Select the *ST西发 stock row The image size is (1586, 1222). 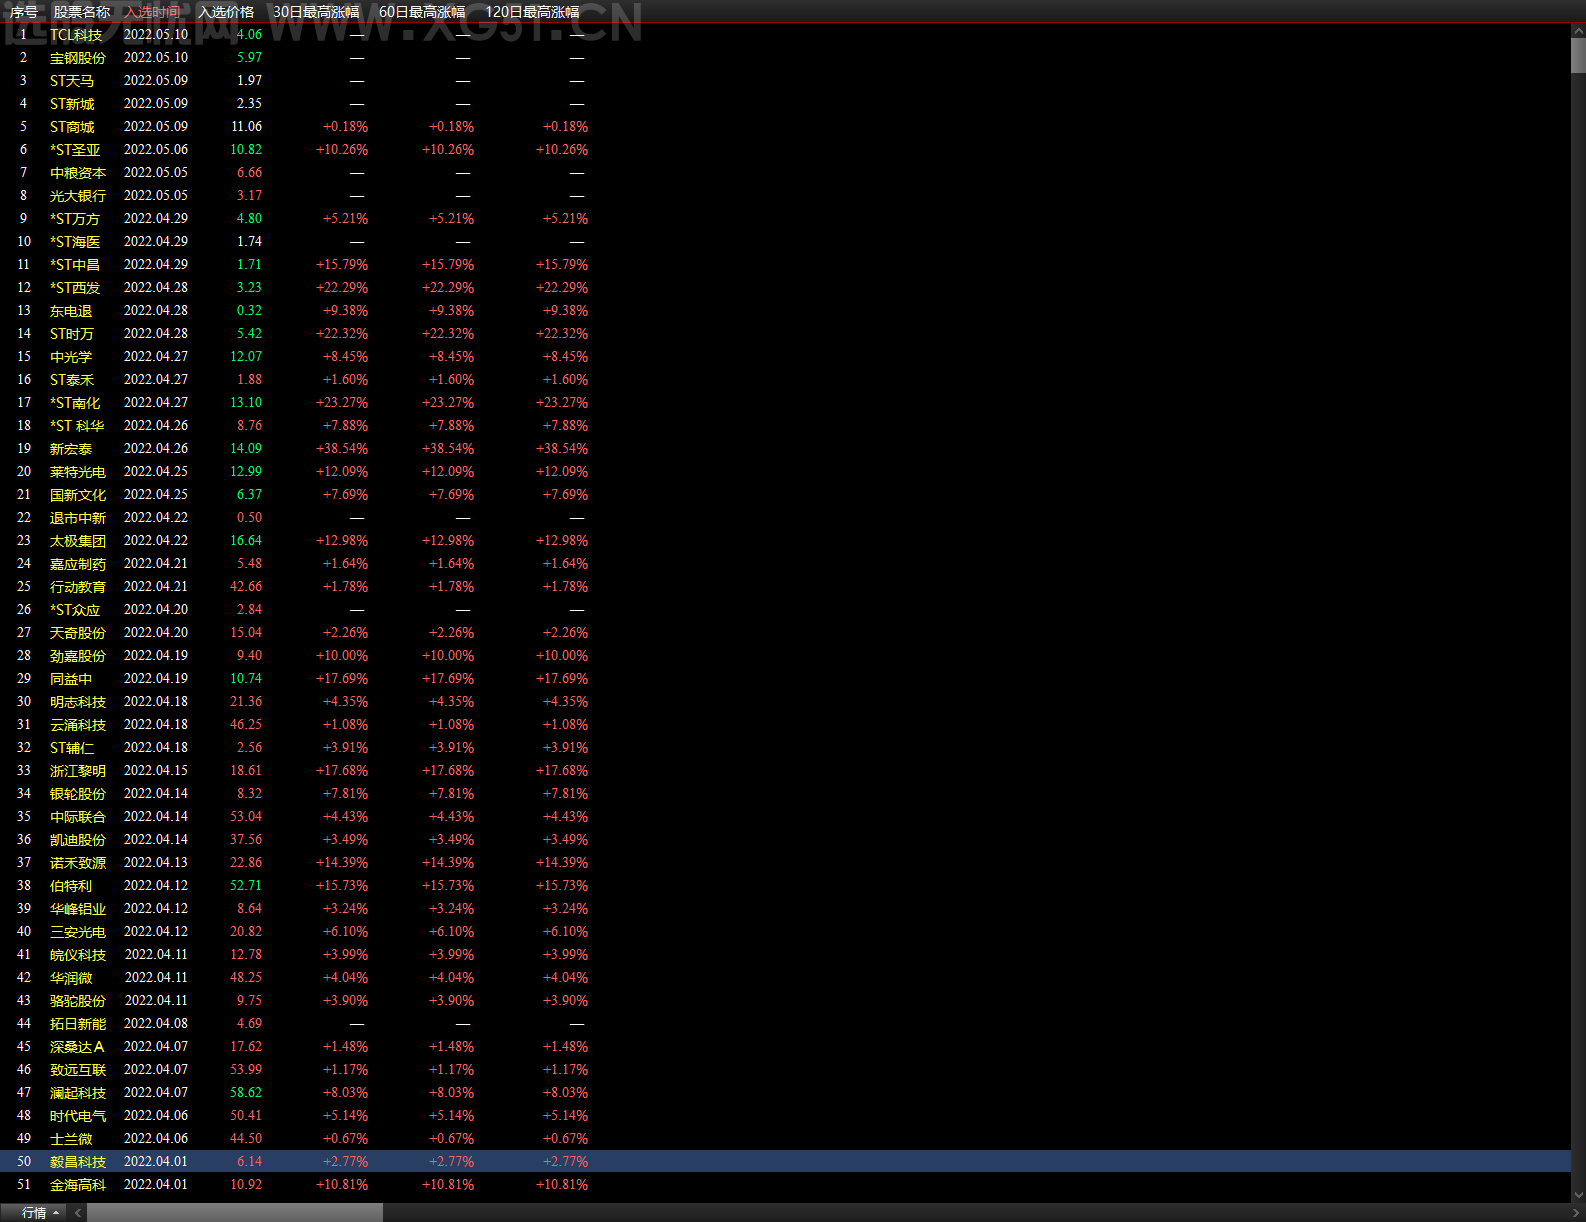(785, 287)
